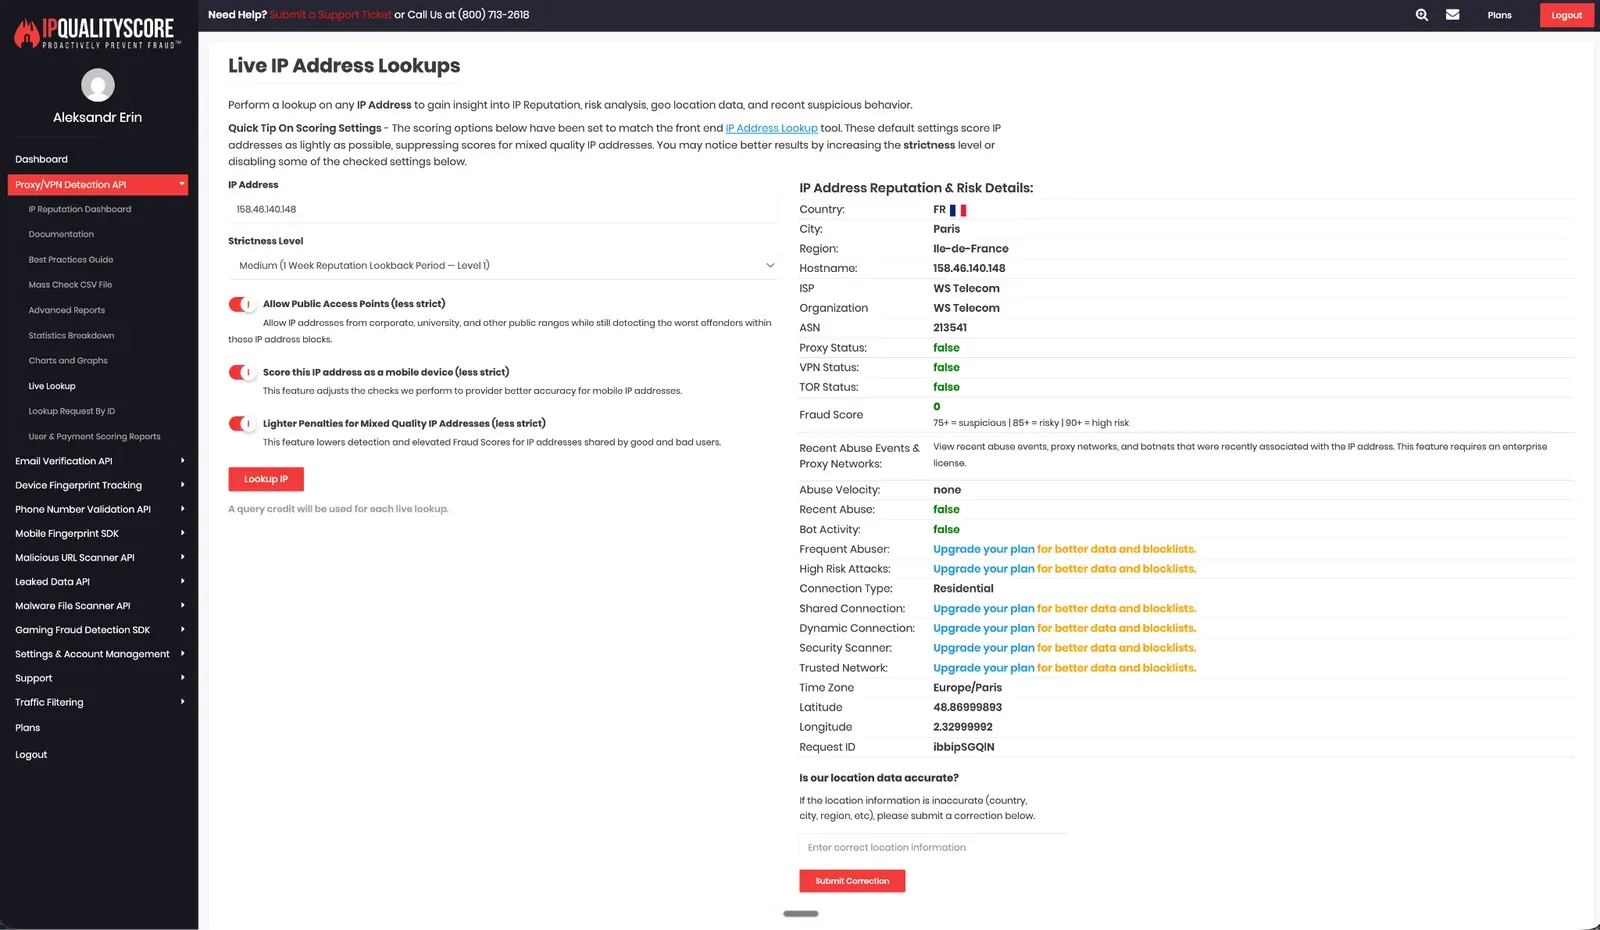Open Plans in sidebar

[28, 728]
